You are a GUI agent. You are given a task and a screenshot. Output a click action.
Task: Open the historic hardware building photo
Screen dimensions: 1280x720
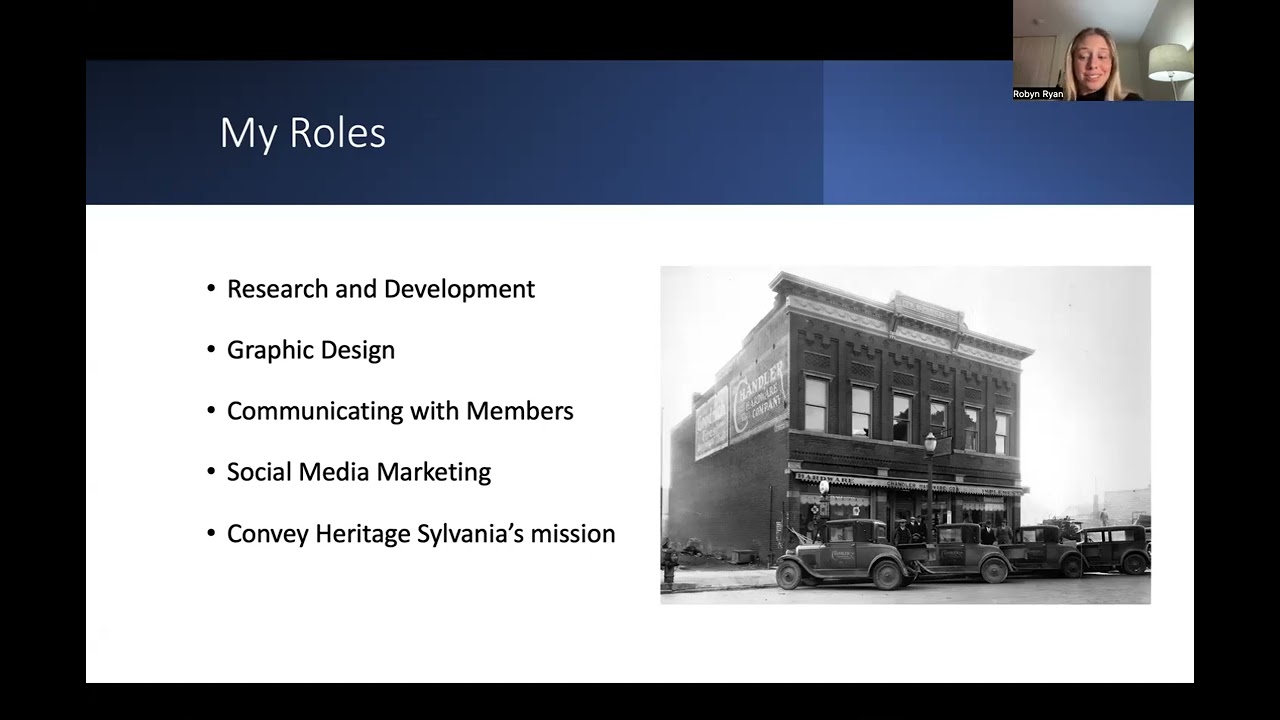(x=905, y=435)
